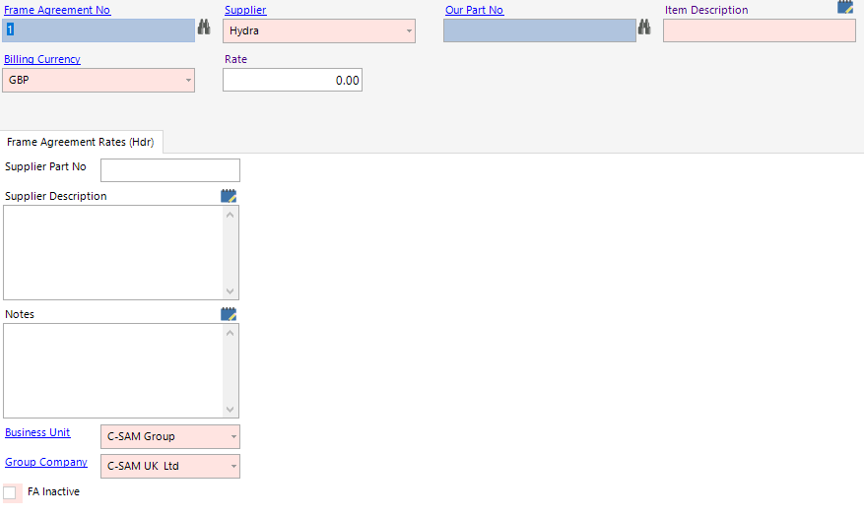The width and height of the screenshot is (864, 530).
Task: Open the Group Company dropdown C-SAM UK Ltd
Action: [x=233, y=466]
